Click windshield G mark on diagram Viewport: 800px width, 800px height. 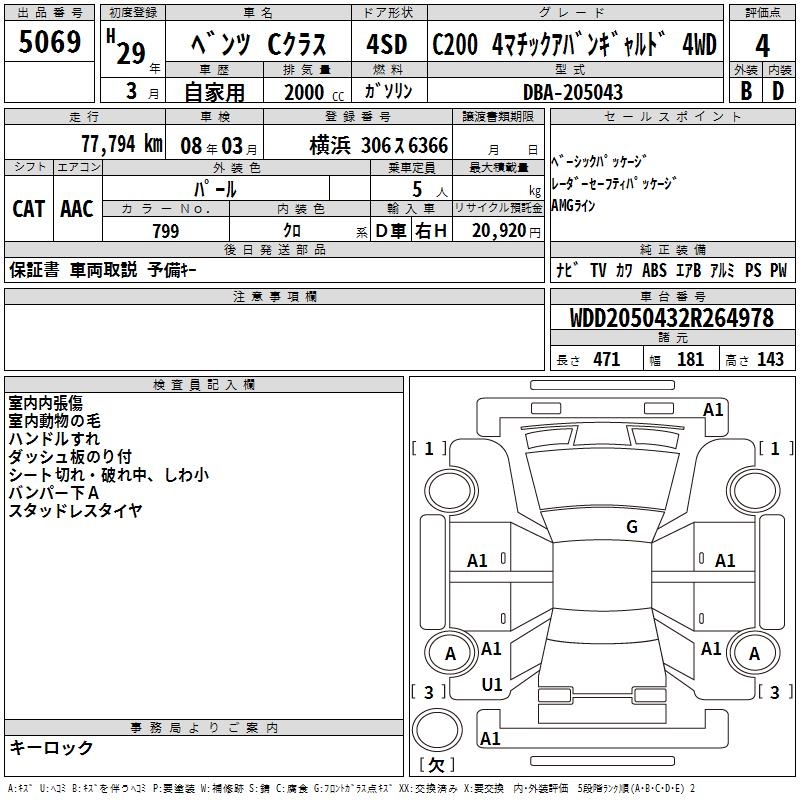[632, 526]
